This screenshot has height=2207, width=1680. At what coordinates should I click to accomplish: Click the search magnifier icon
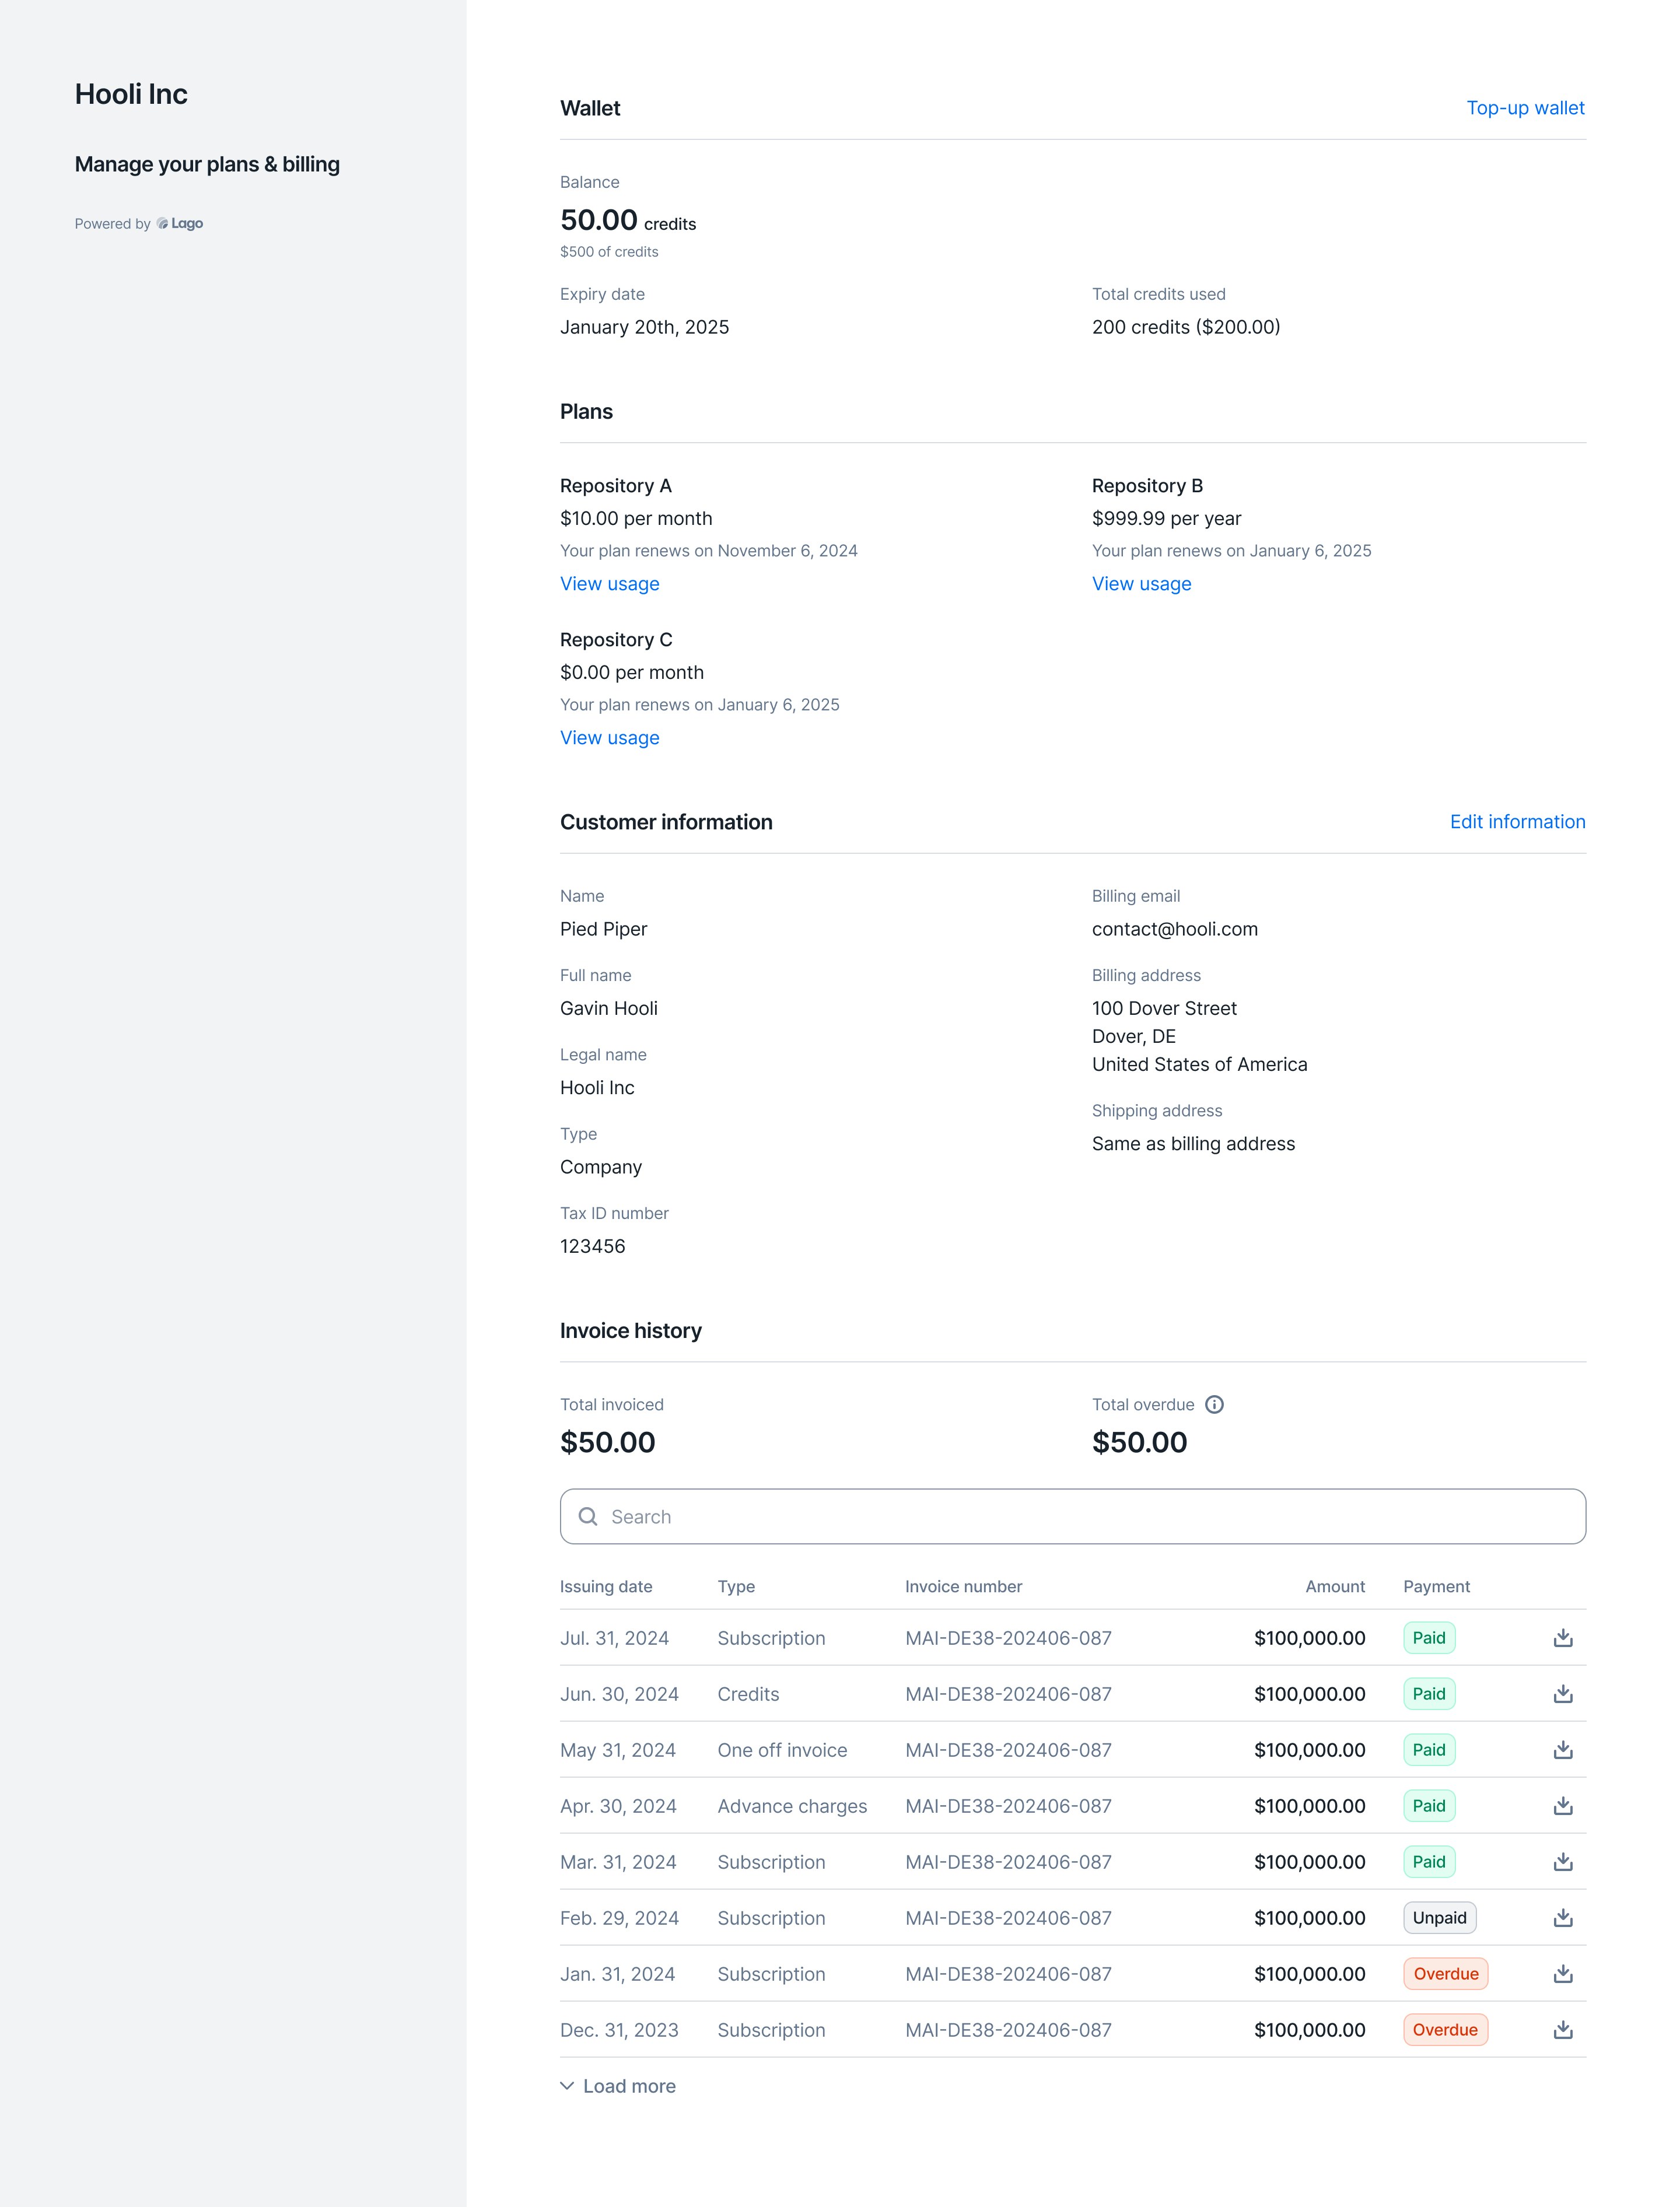click(x=588, y=1517)
